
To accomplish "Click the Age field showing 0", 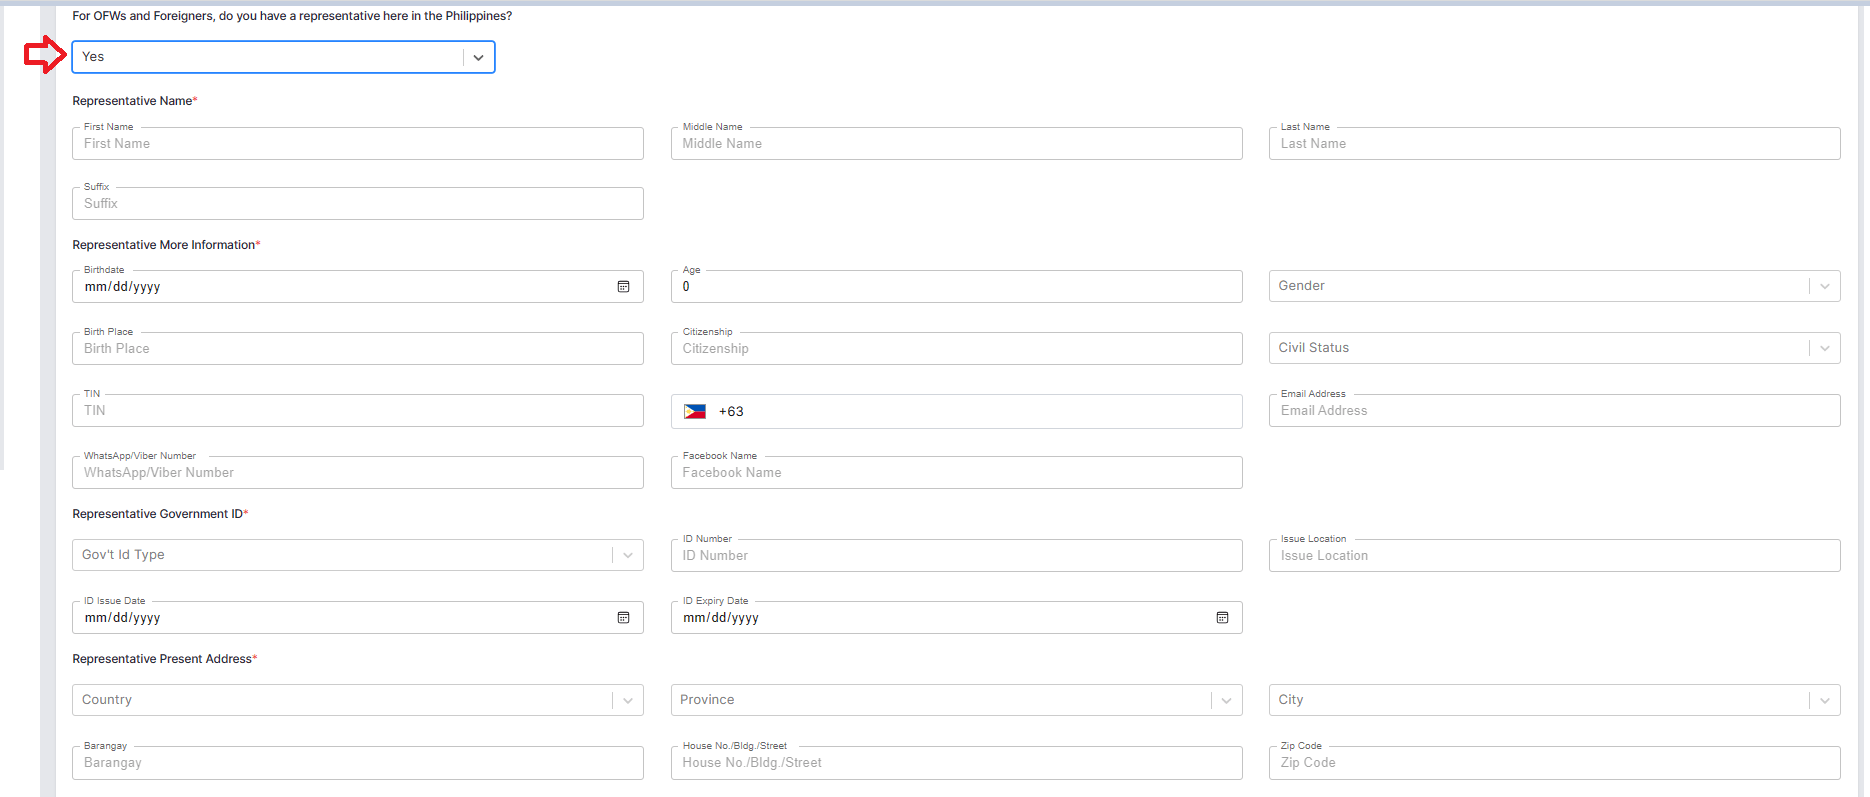I will click(x=956, y=287).
